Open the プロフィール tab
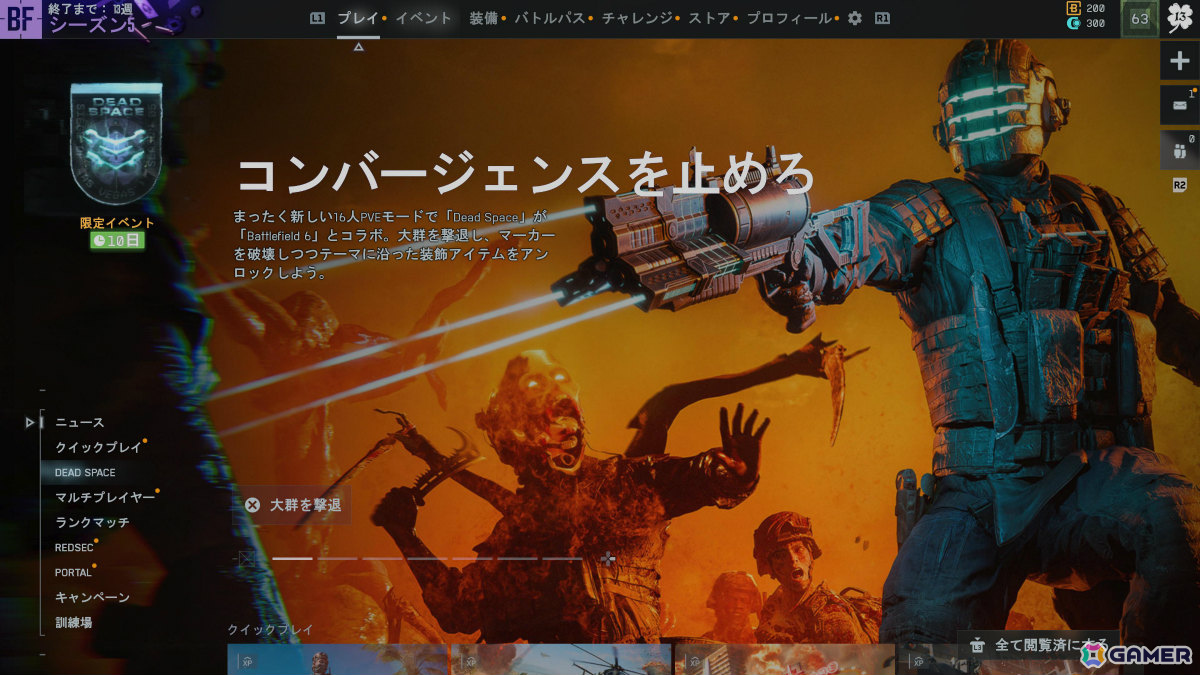1200x675 pixels. [789, 18]
